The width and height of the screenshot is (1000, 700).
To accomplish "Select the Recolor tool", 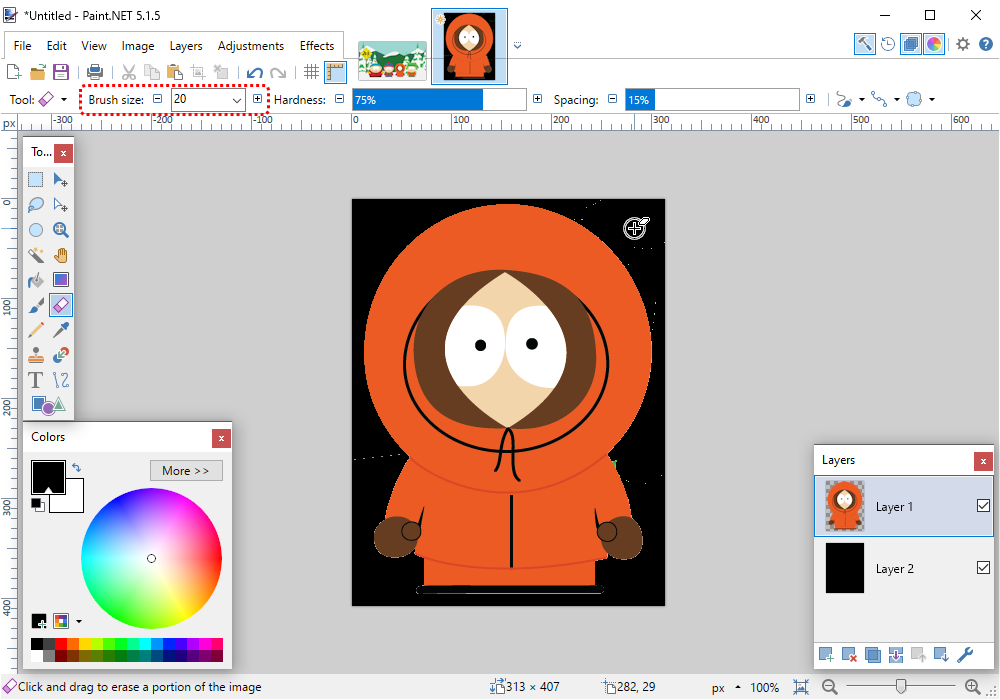I will tap(61, 355).
